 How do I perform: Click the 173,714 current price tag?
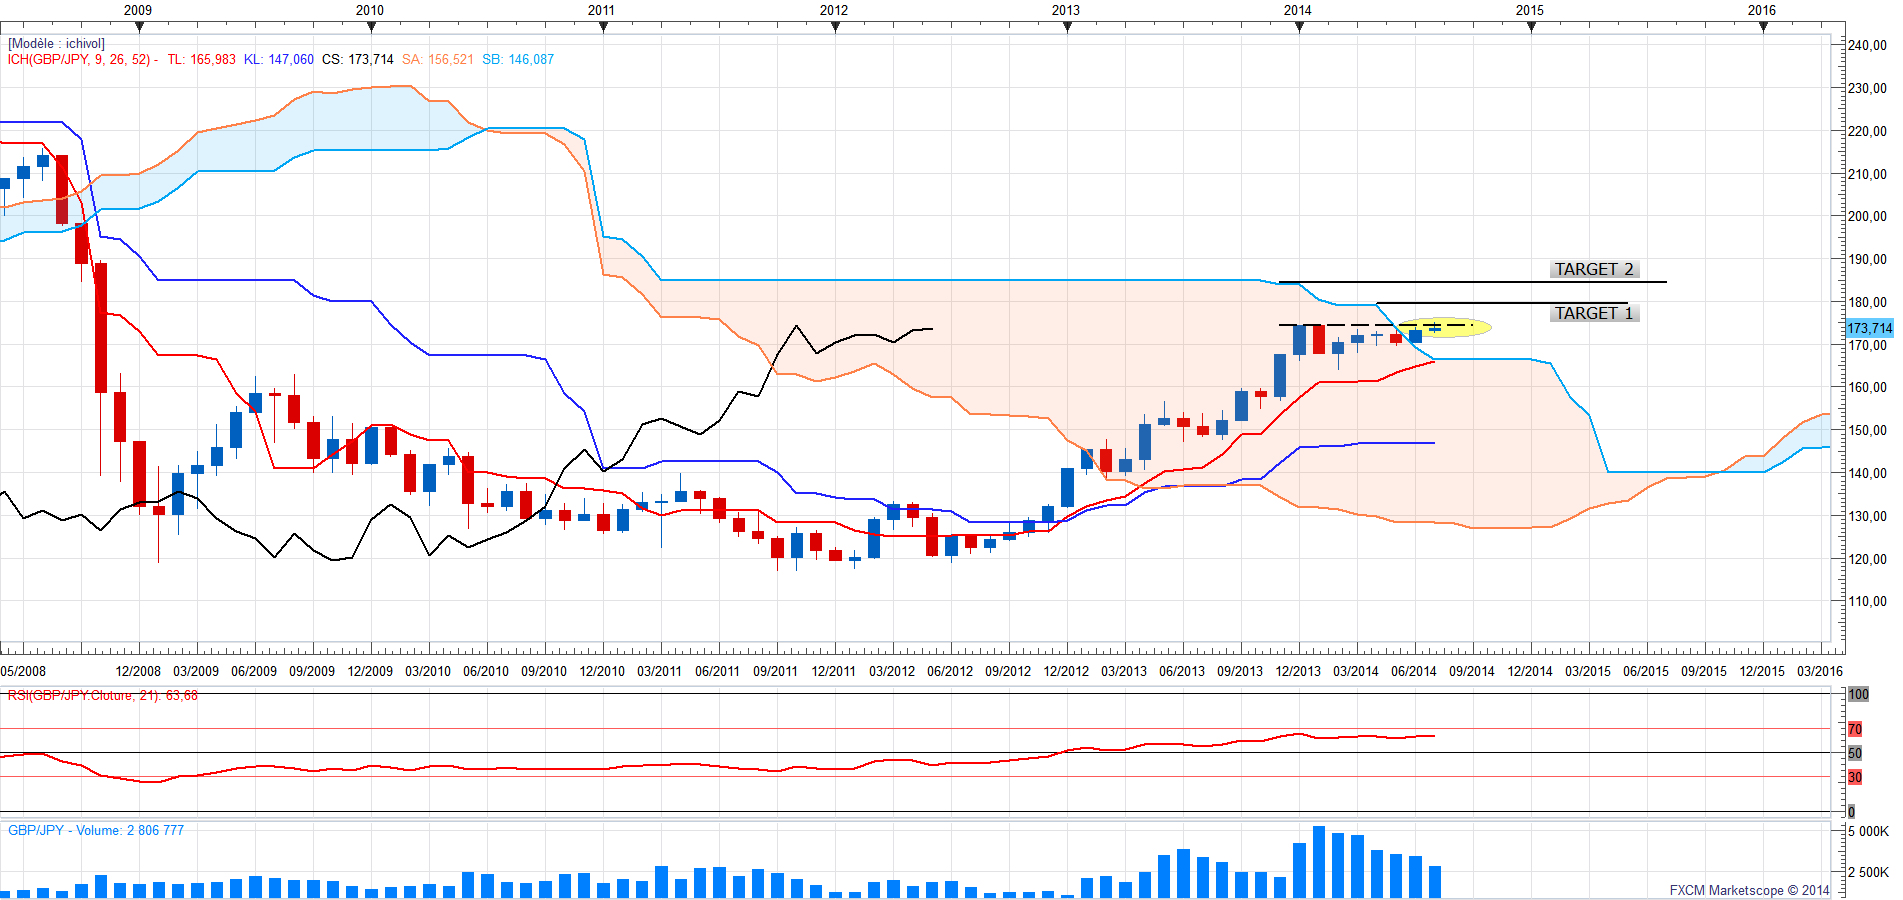tap(1869, 328)
